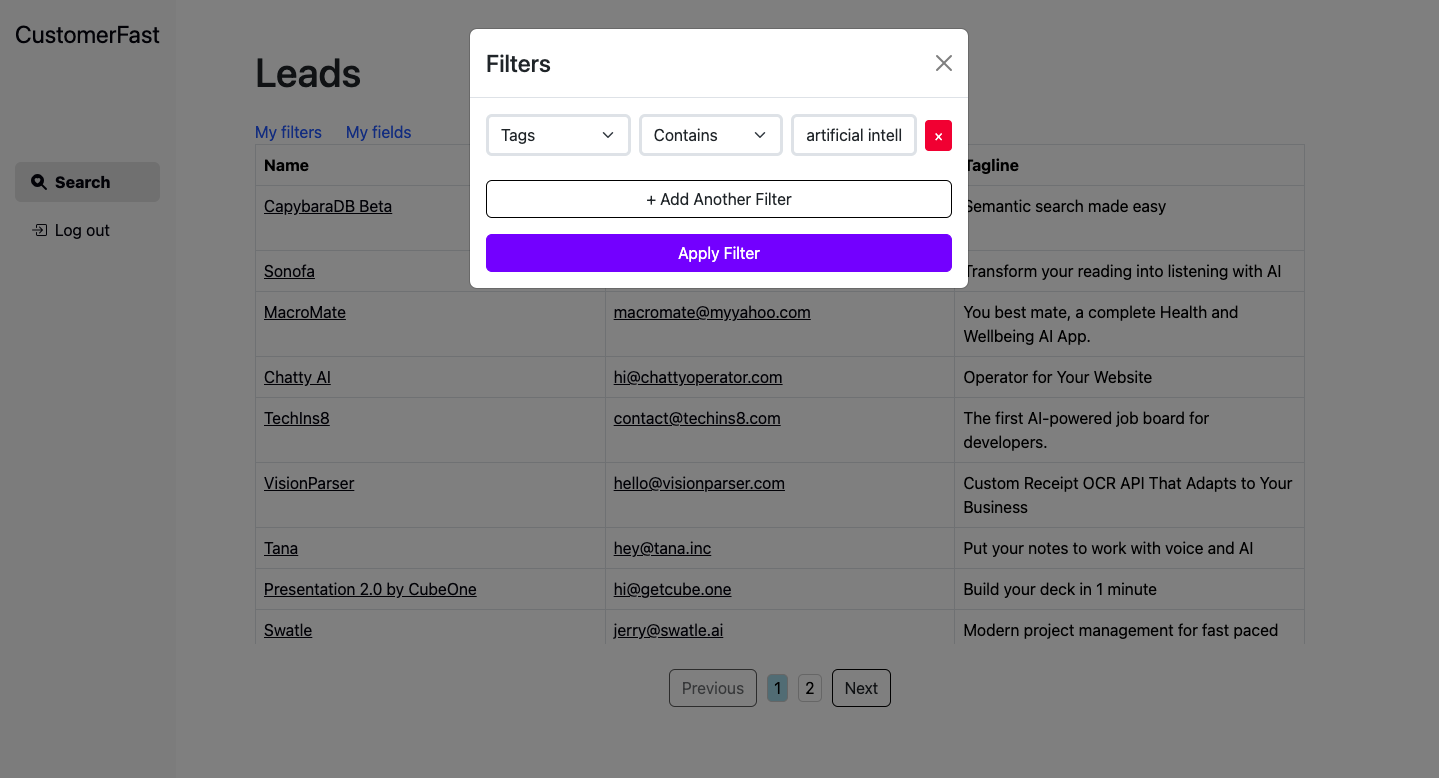Viewport: 1439px width, 778px height.
Task: Open the MacroMate lead
Action: (x=305, y=312)
